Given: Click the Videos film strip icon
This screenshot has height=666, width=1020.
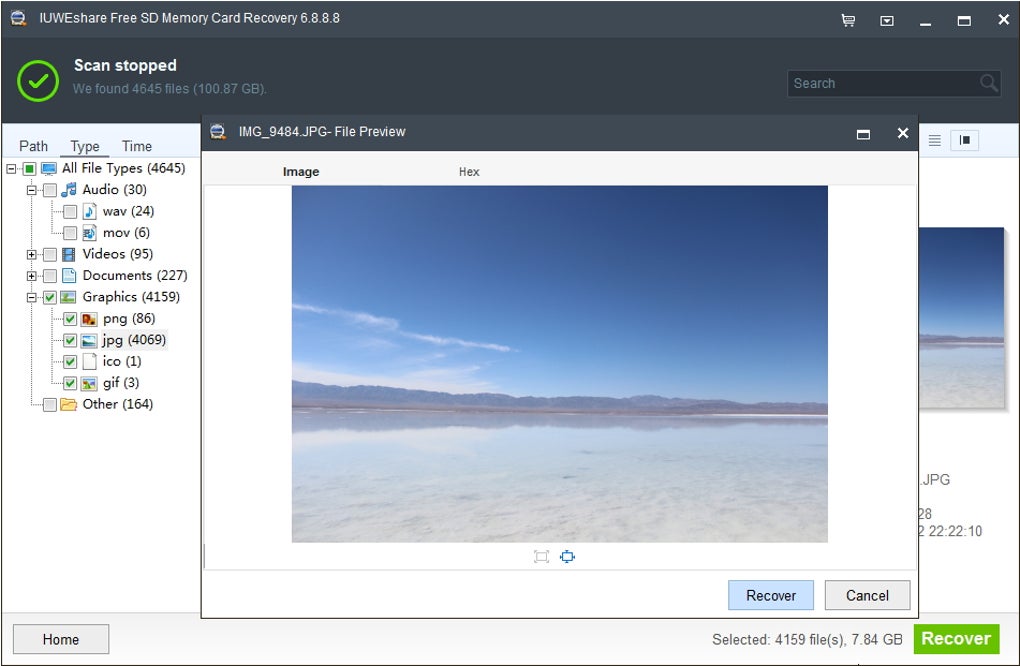Looking at the screenshot, I should pyautogui.click(x=68, y=254).
